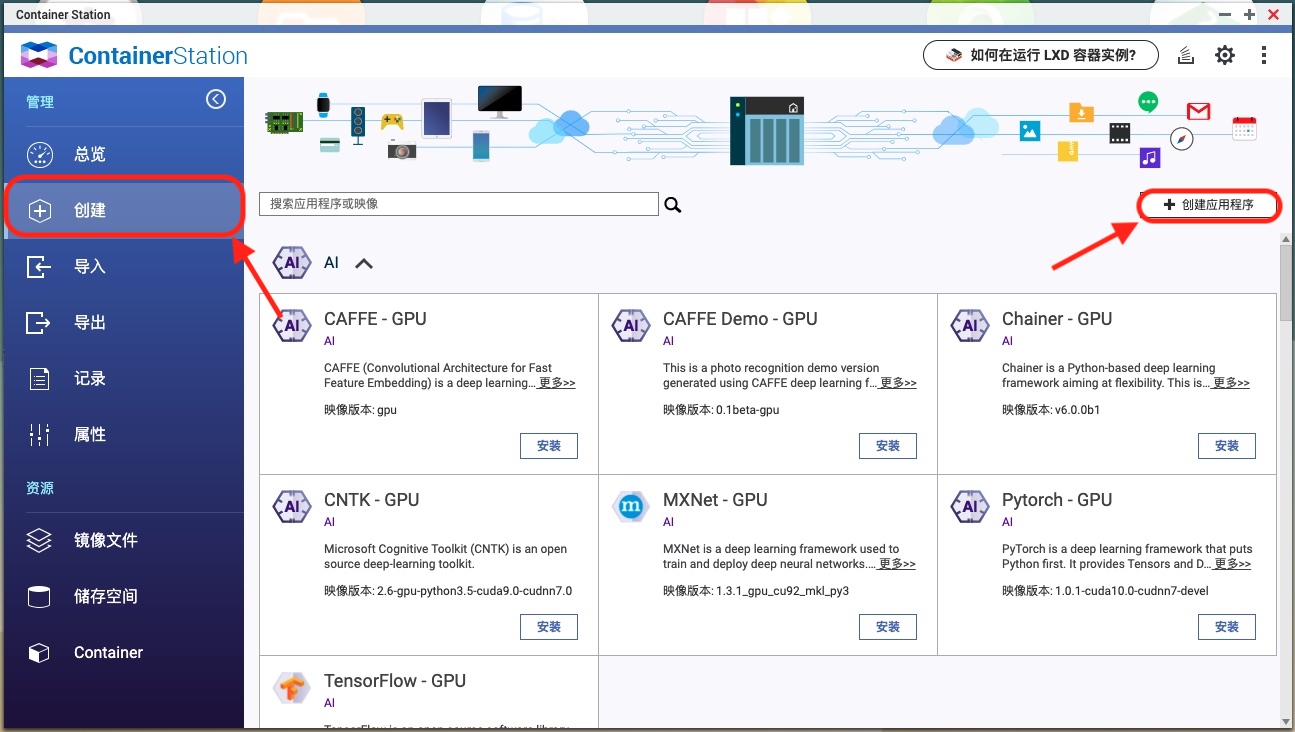The height and width of the screenshot is (732, 1295).
Task: Open the three-dot more menu
Action: (1264, 55)
